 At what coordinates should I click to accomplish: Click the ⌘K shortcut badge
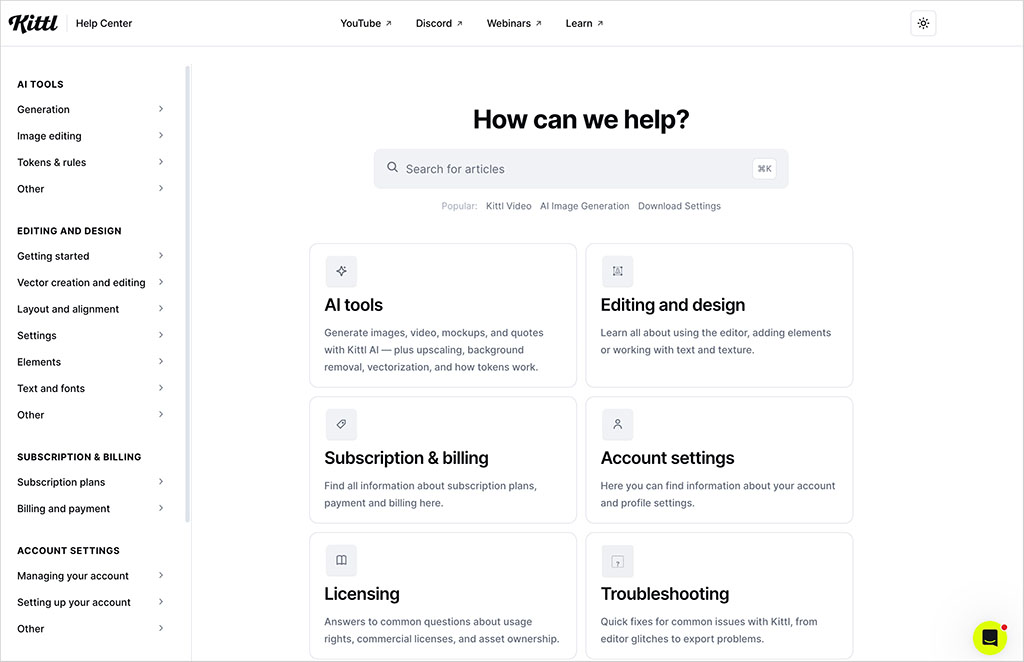pyautogui.click(x=764, y=168)
